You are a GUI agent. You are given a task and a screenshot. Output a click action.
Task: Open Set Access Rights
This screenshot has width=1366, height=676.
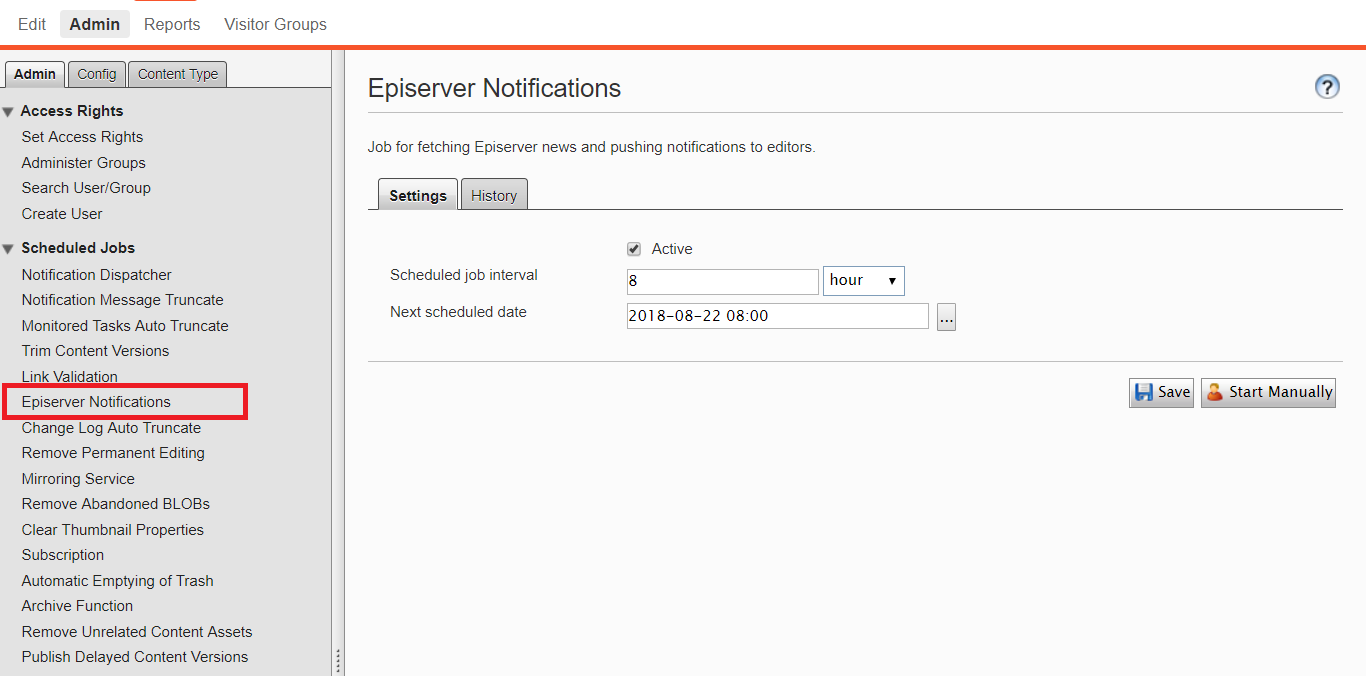pos(82,137)
